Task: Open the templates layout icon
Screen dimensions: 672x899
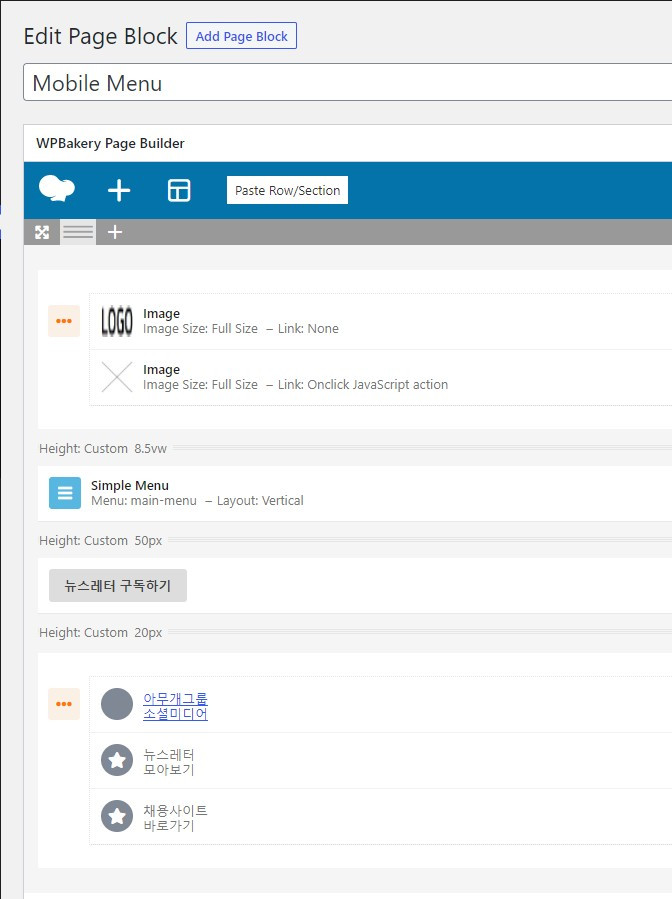Action: click(179, 190)
